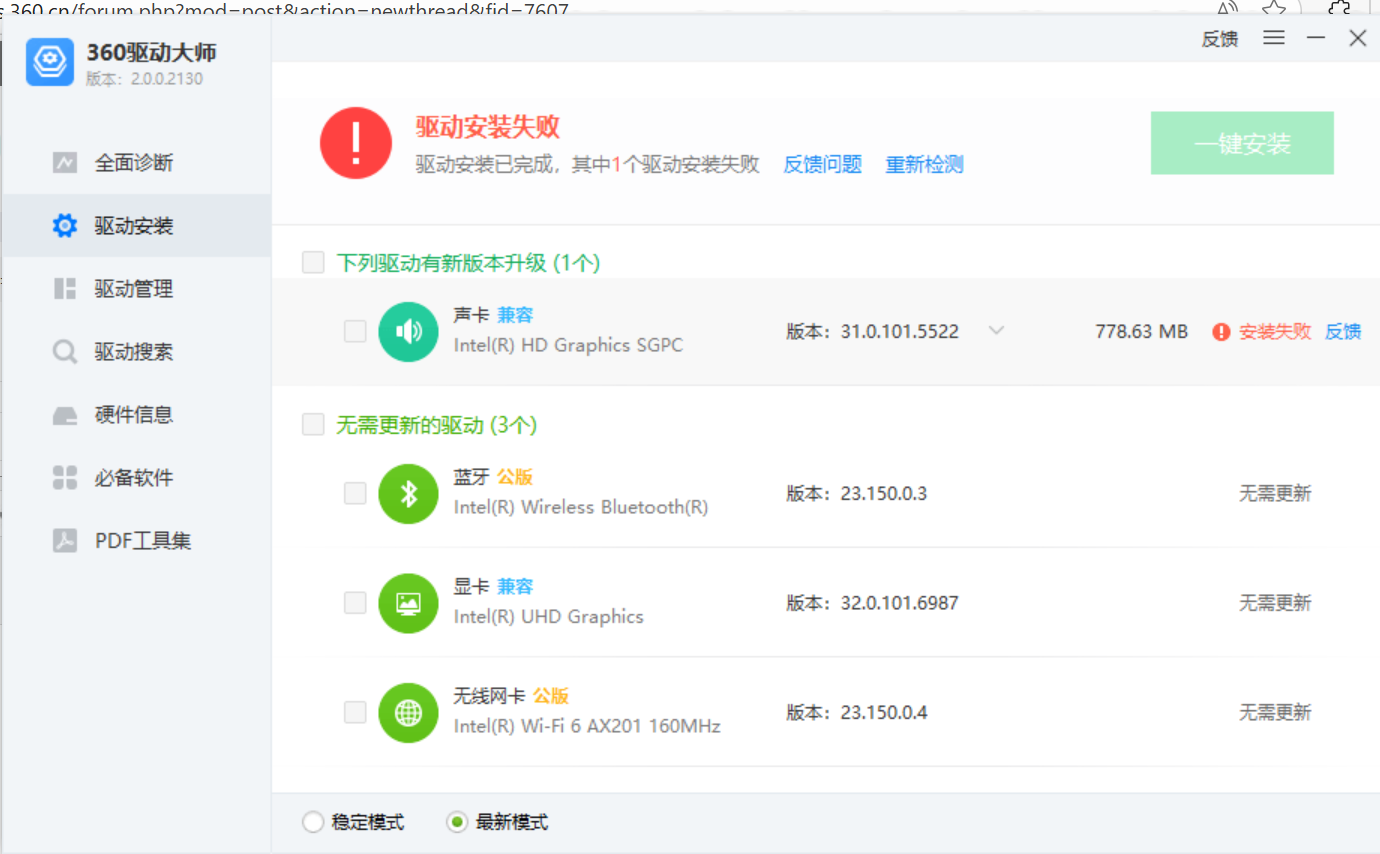The height and width of the screenshot is (854, 1380).
Task: Expand the version dropdown for 31.0.101.5522
Action: [996, 331]
